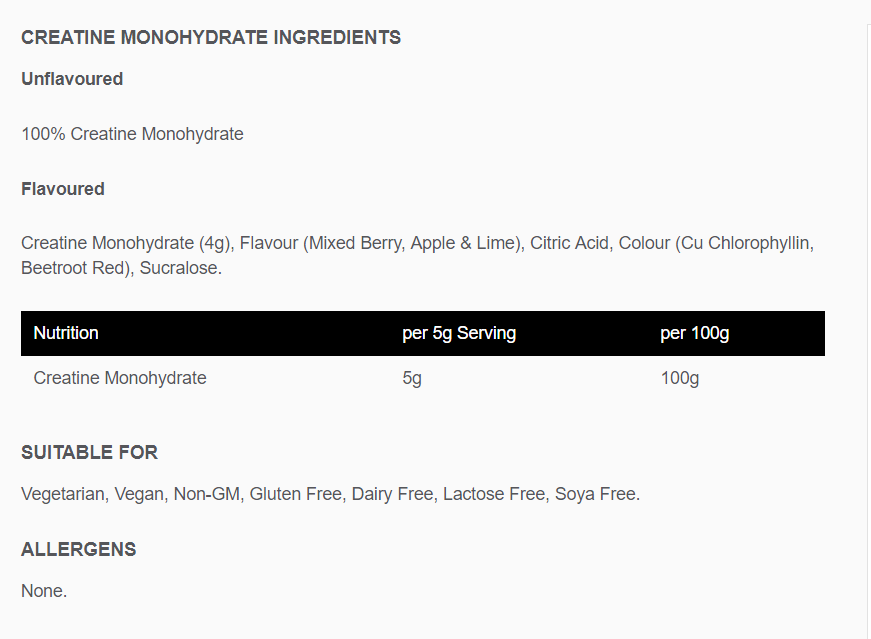Click the 5g value cell
Image resolution: width=871 pixels, height=639 pixels.
pyautogui.click(x=412, y=378)
